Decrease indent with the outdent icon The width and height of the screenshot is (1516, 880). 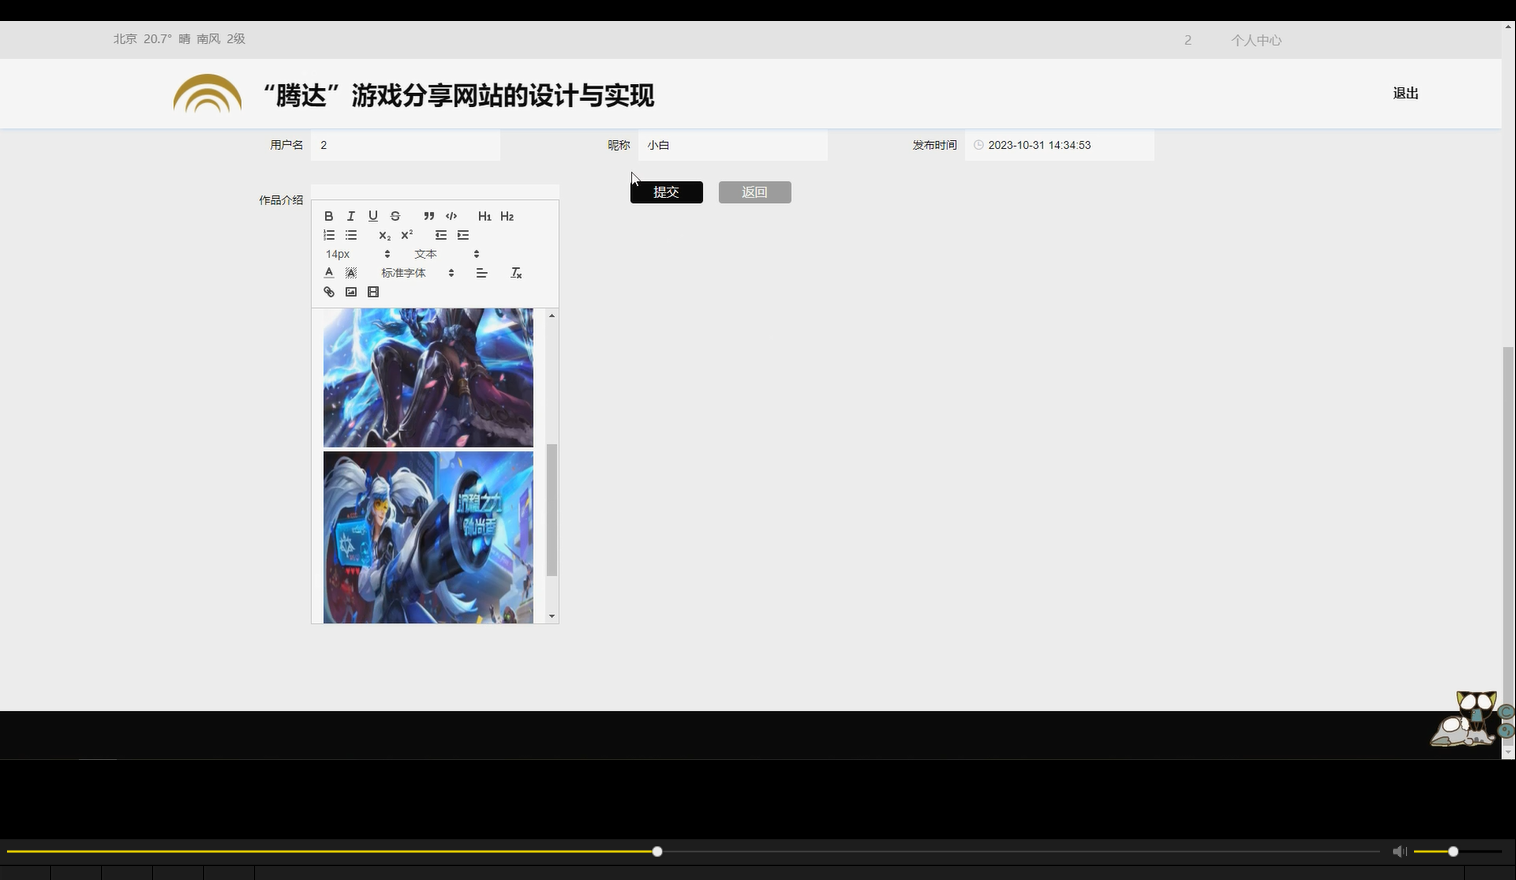coord(440,235)
